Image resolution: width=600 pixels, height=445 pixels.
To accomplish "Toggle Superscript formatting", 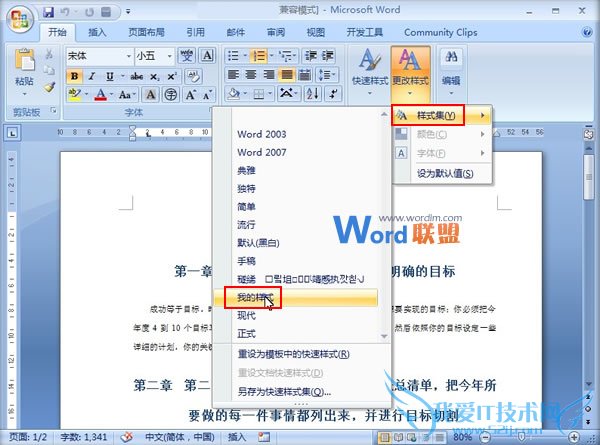I will coord(172,77).
